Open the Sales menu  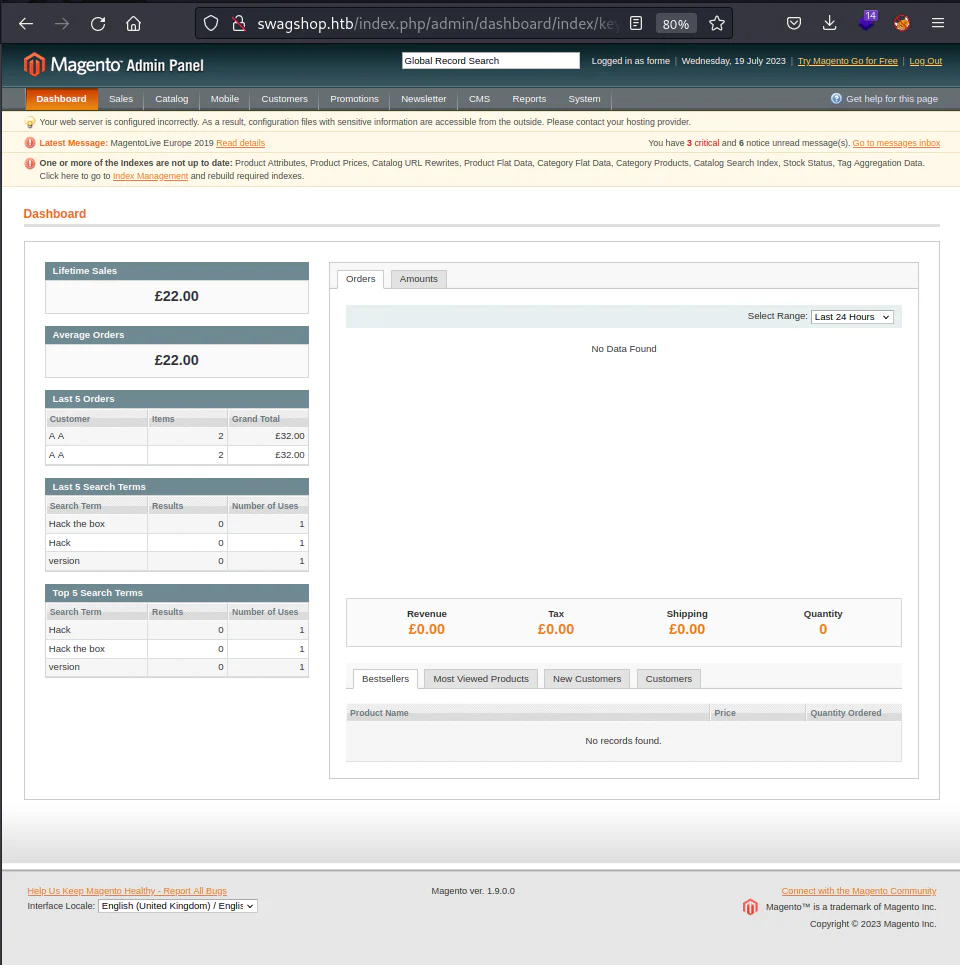tap(121, 98)
